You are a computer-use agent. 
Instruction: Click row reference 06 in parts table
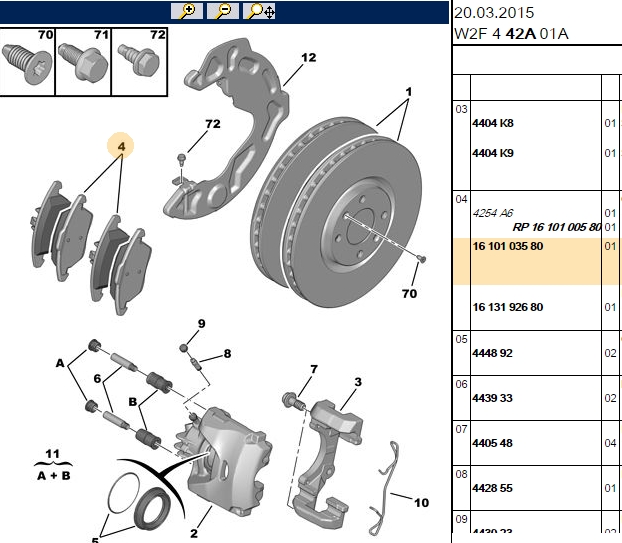coord(461,384)
